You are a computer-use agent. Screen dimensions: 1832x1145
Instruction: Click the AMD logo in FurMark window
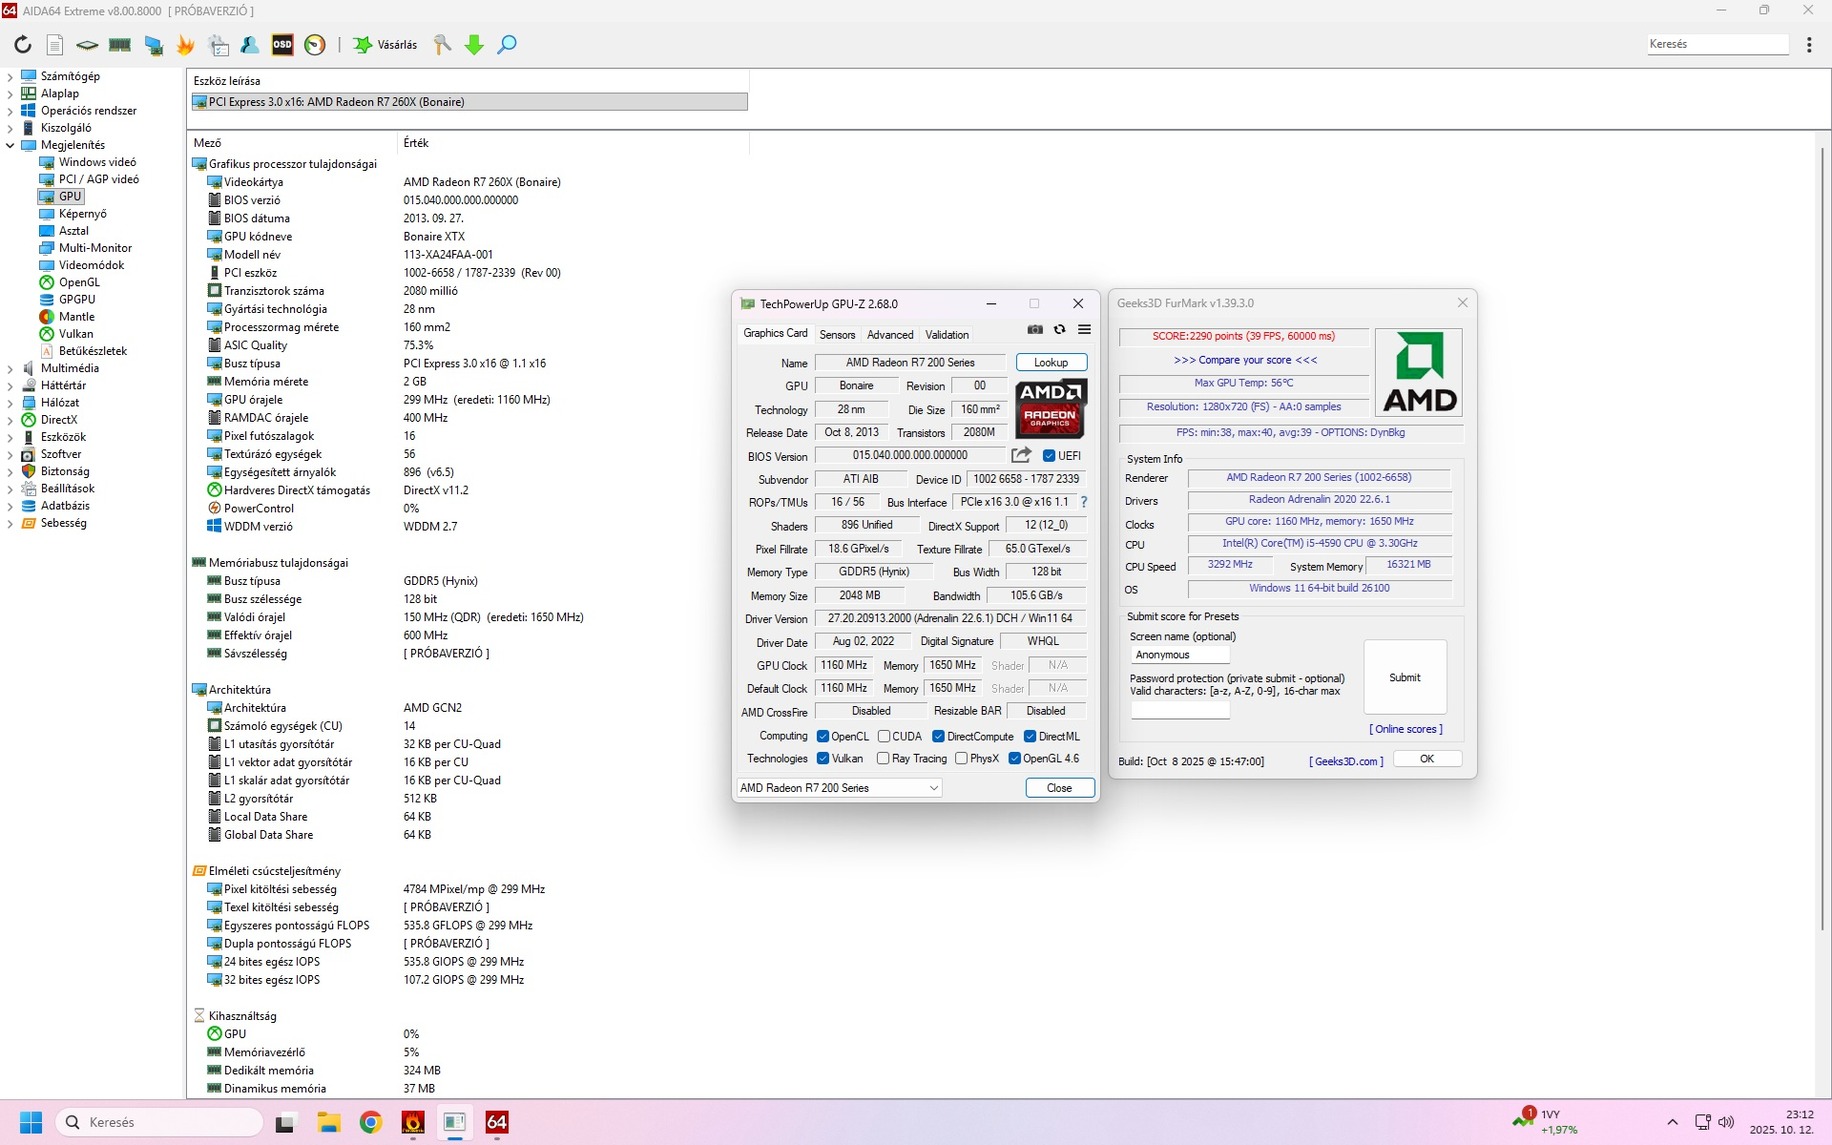tap(1419, 373)
